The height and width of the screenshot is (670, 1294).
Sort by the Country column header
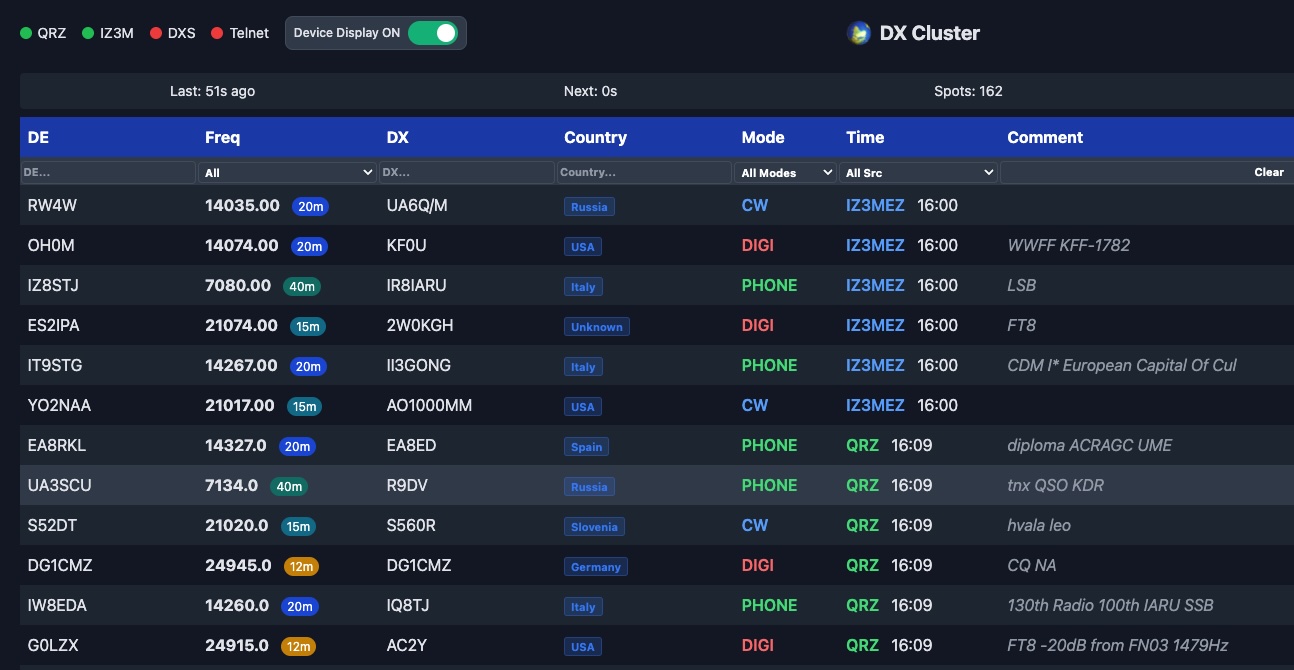click(595, 137)
